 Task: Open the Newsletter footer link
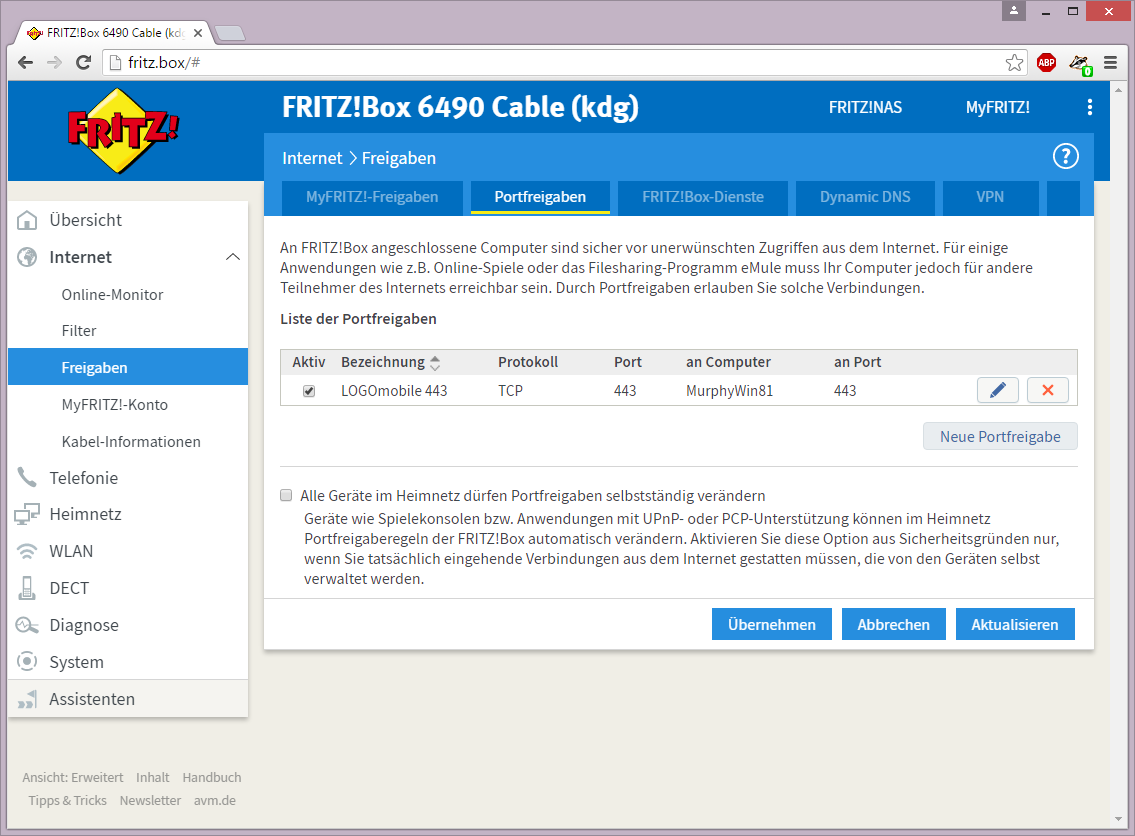[x=150, y=801]
